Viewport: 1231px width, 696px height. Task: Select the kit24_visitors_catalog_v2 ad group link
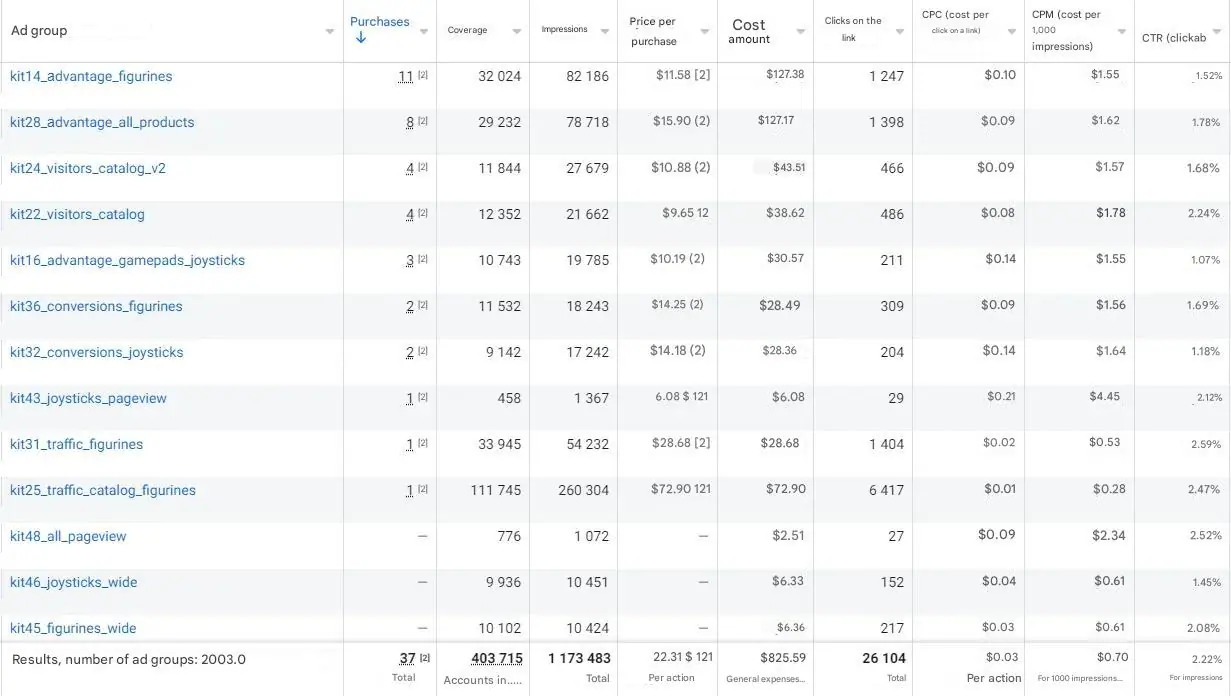coord(88,169)
